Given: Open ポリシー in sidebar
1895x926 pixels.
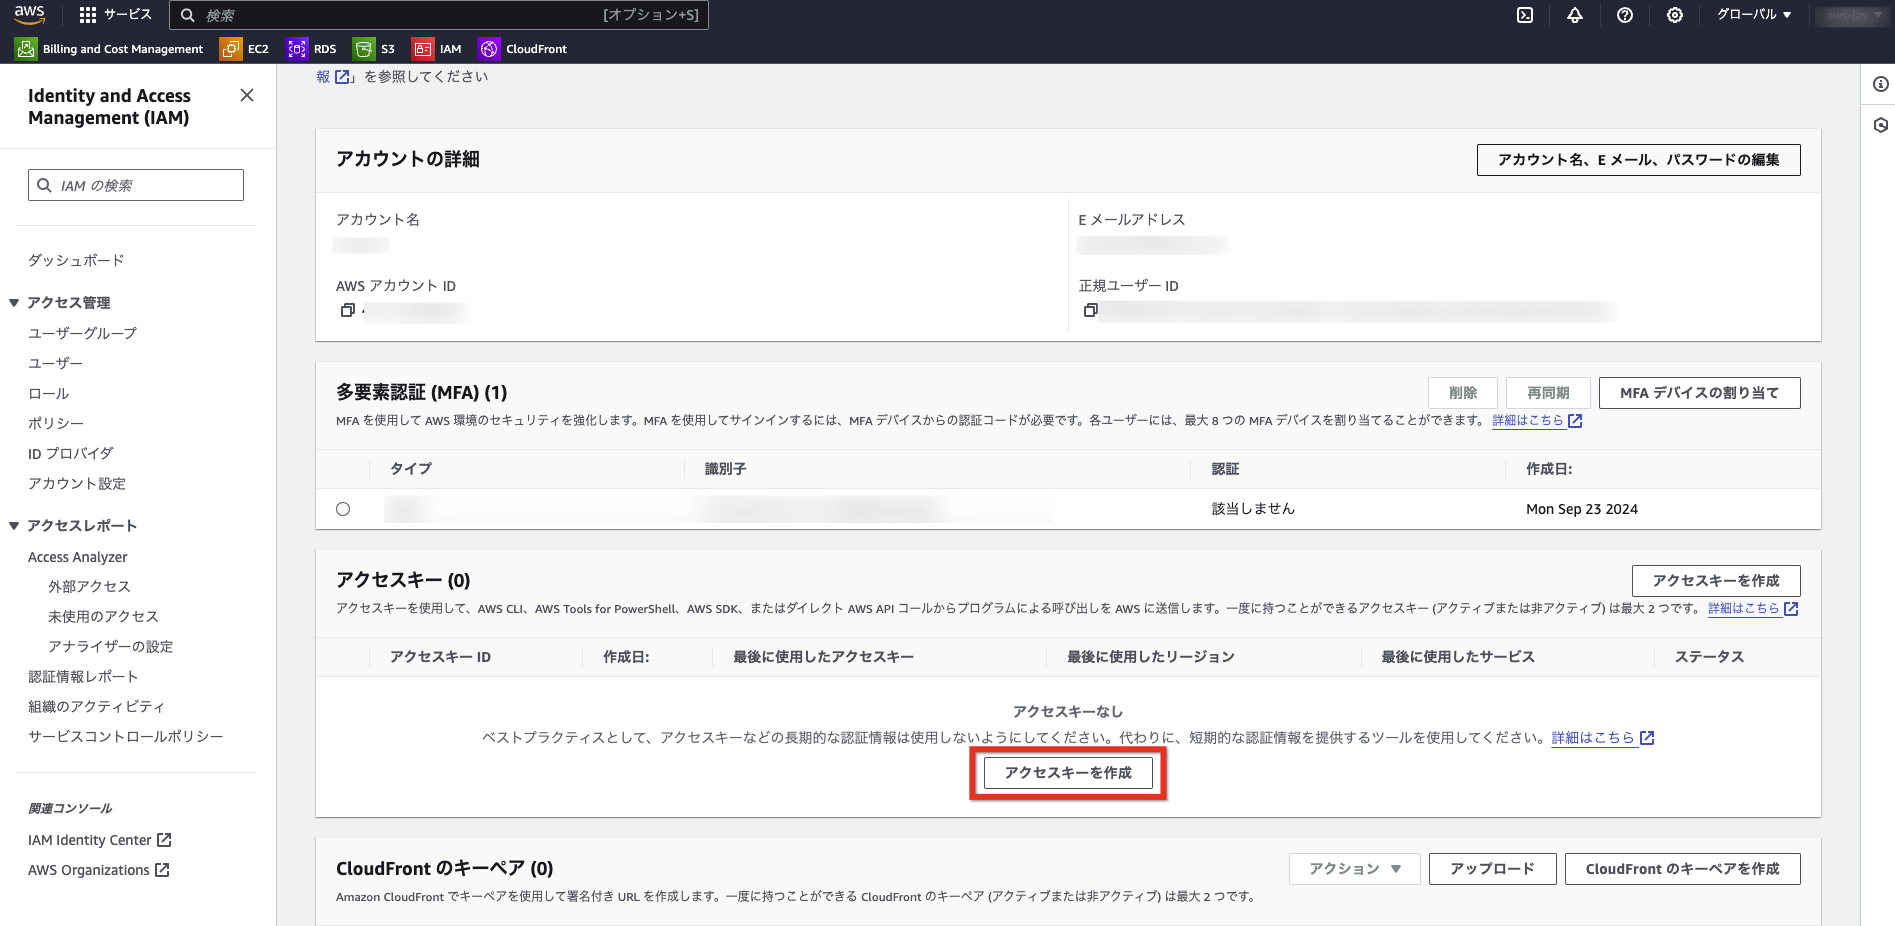Looking at the screenshot, I should pos(55,423).
